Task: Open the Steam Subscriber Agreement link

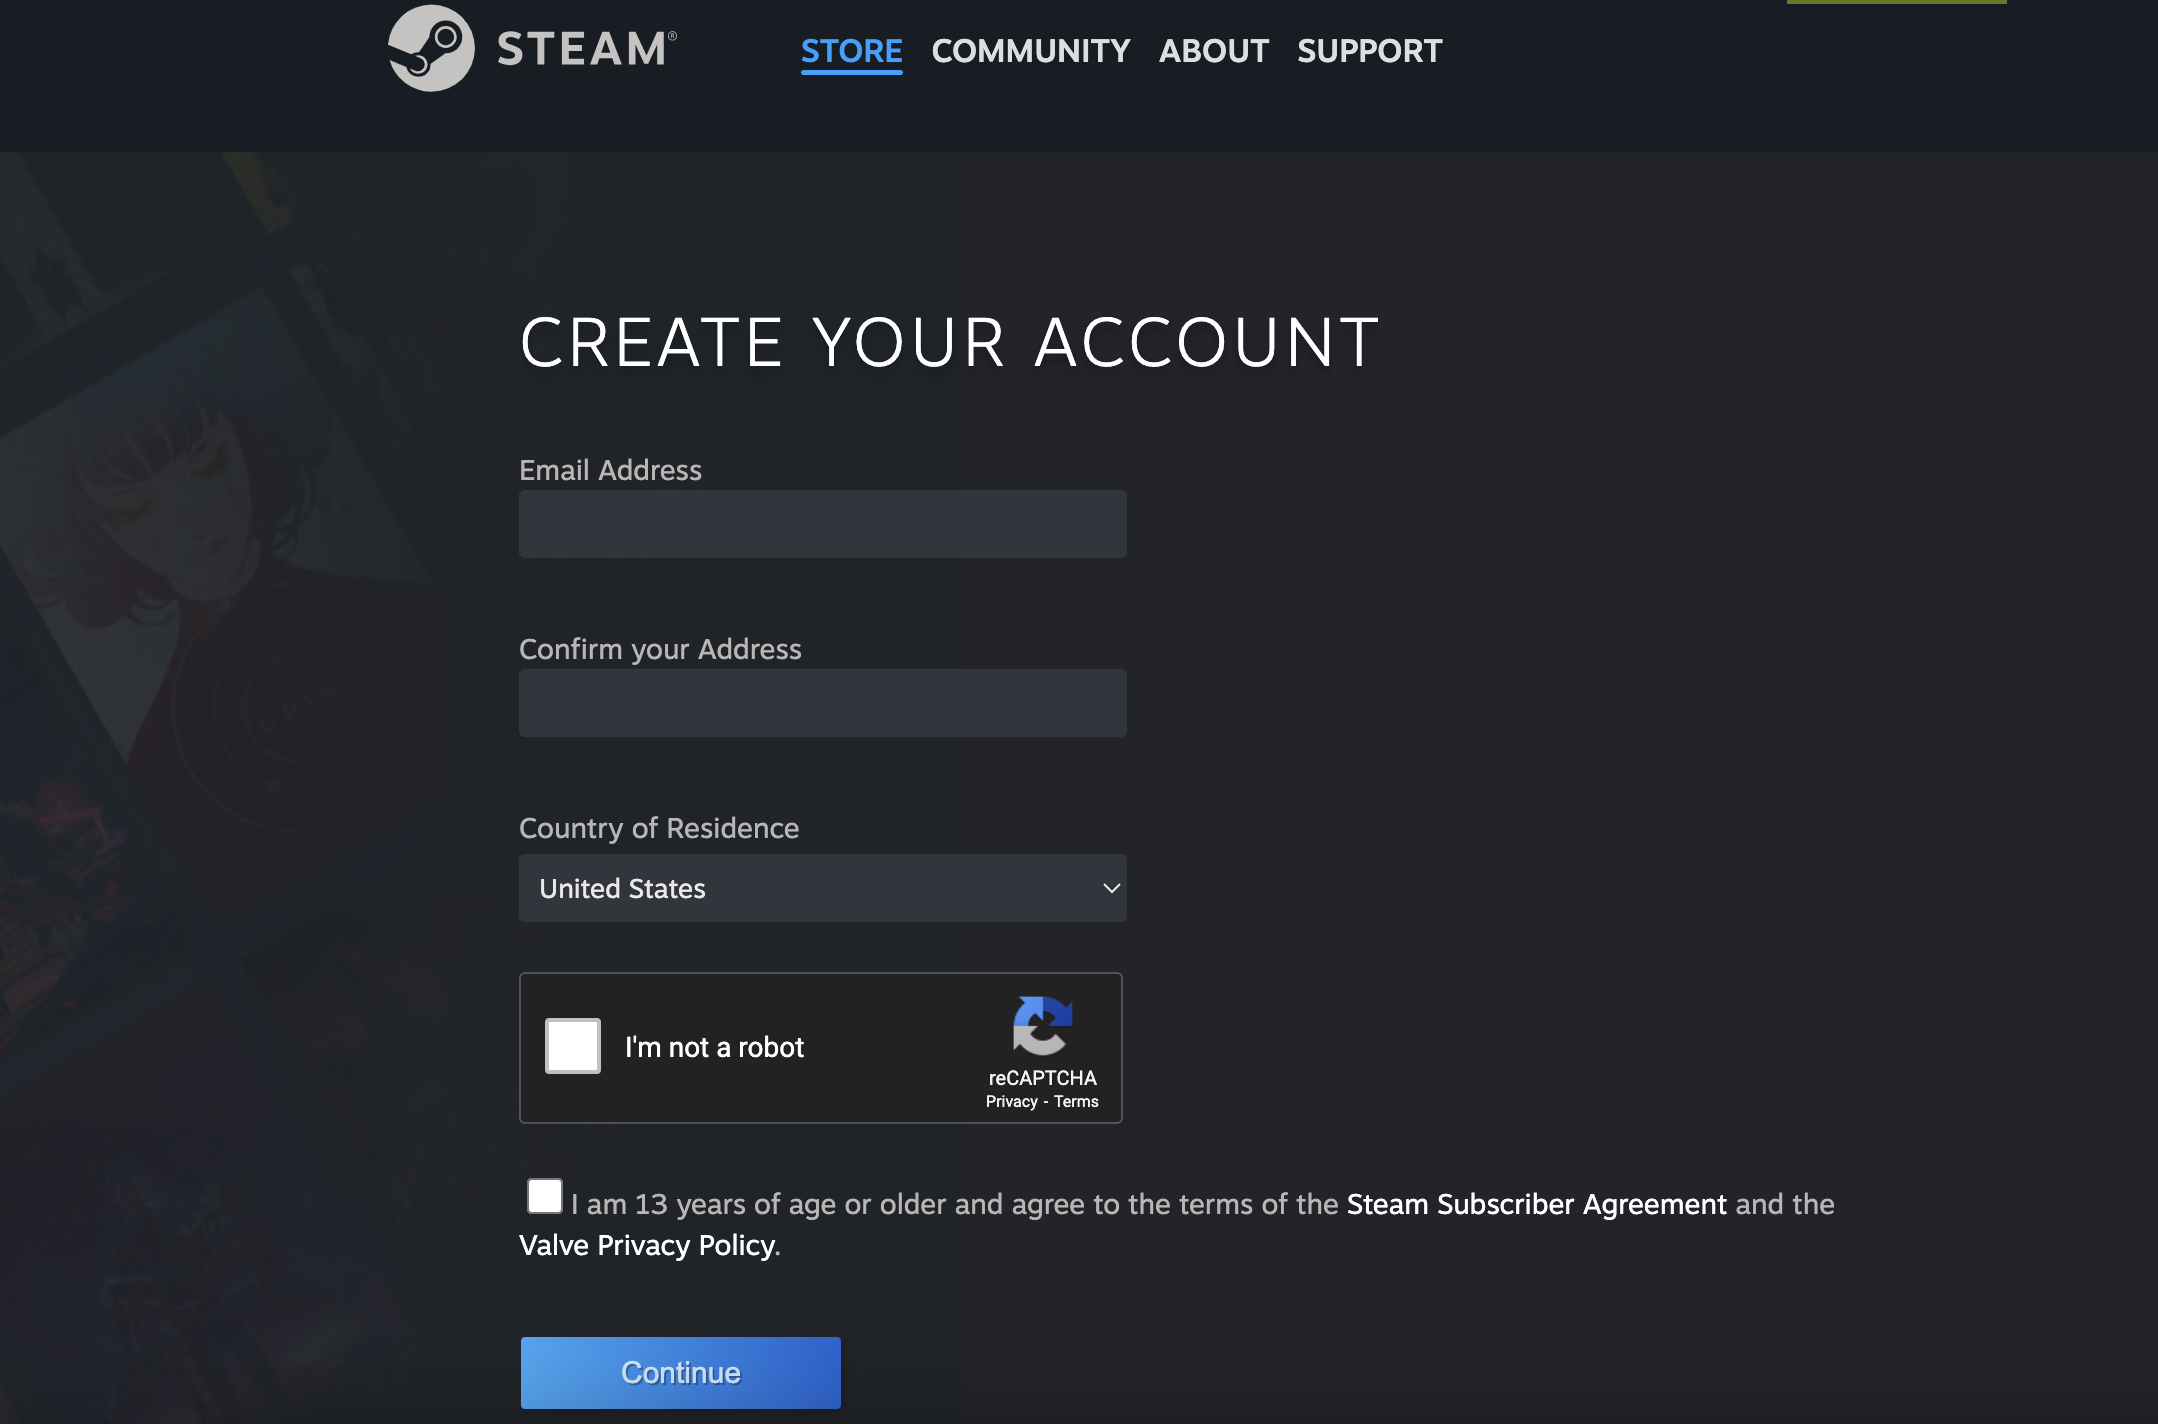Action: (x=1537, y=1204)
